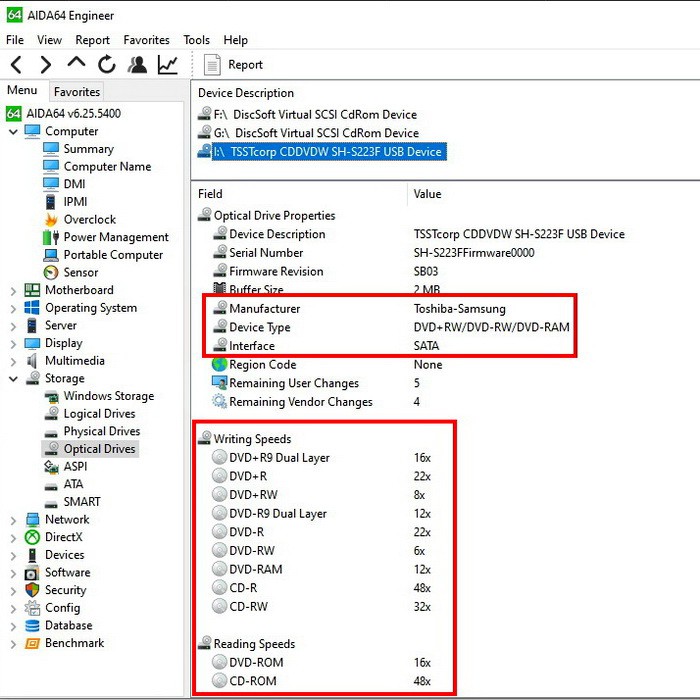Select the Sensor icon in tree
This screenshot has height=700, width=700.
coord(51,272)
